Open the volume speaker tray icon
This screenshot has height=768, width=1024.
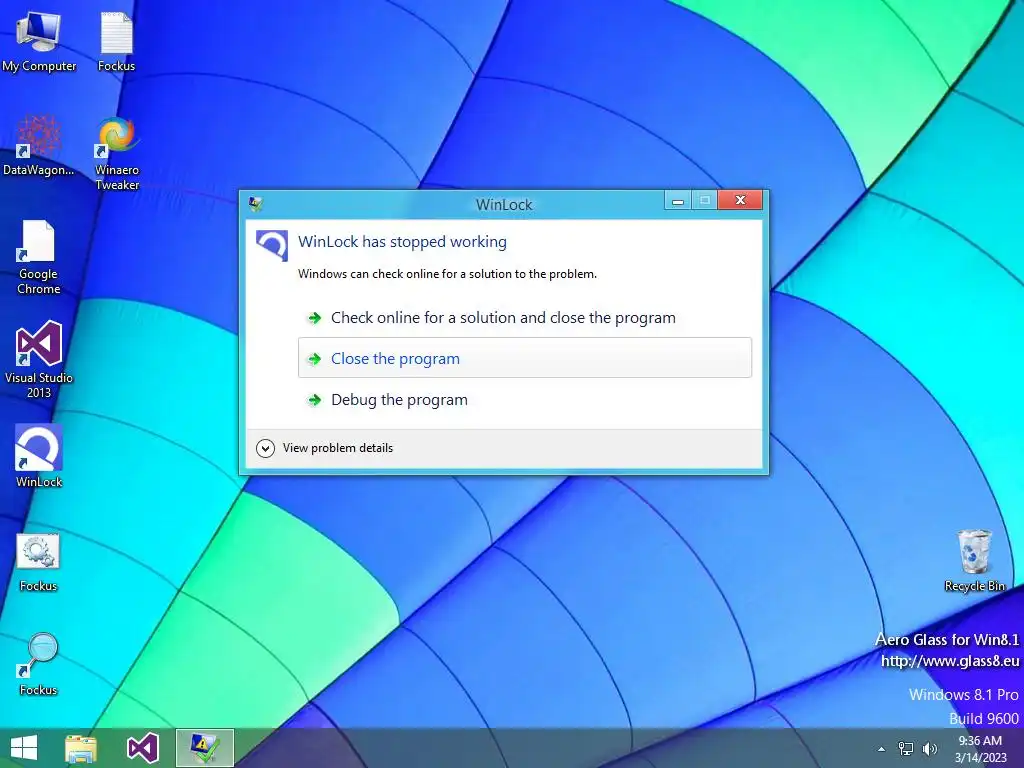click(x=929, y=749)
